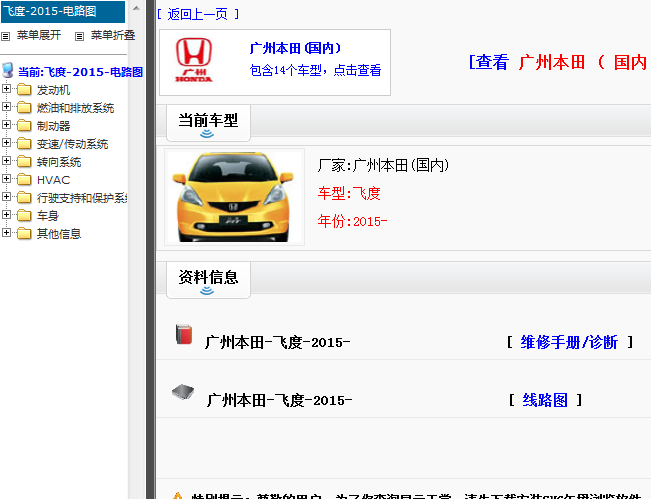Expand the 转向系统 tree node
Screen dimensions: 651x499
pos(6,160)
